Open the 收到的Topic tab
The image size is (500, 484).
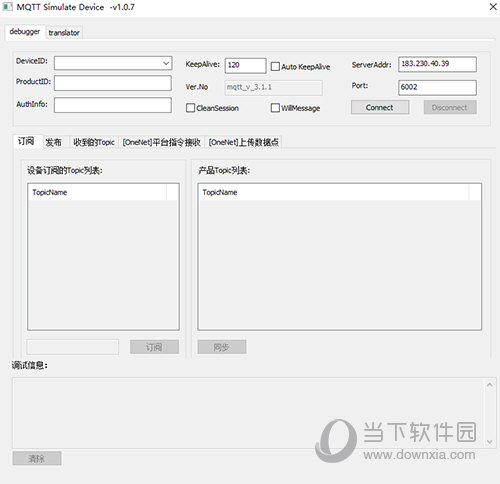pyautogui.click(x=94, y=142)
